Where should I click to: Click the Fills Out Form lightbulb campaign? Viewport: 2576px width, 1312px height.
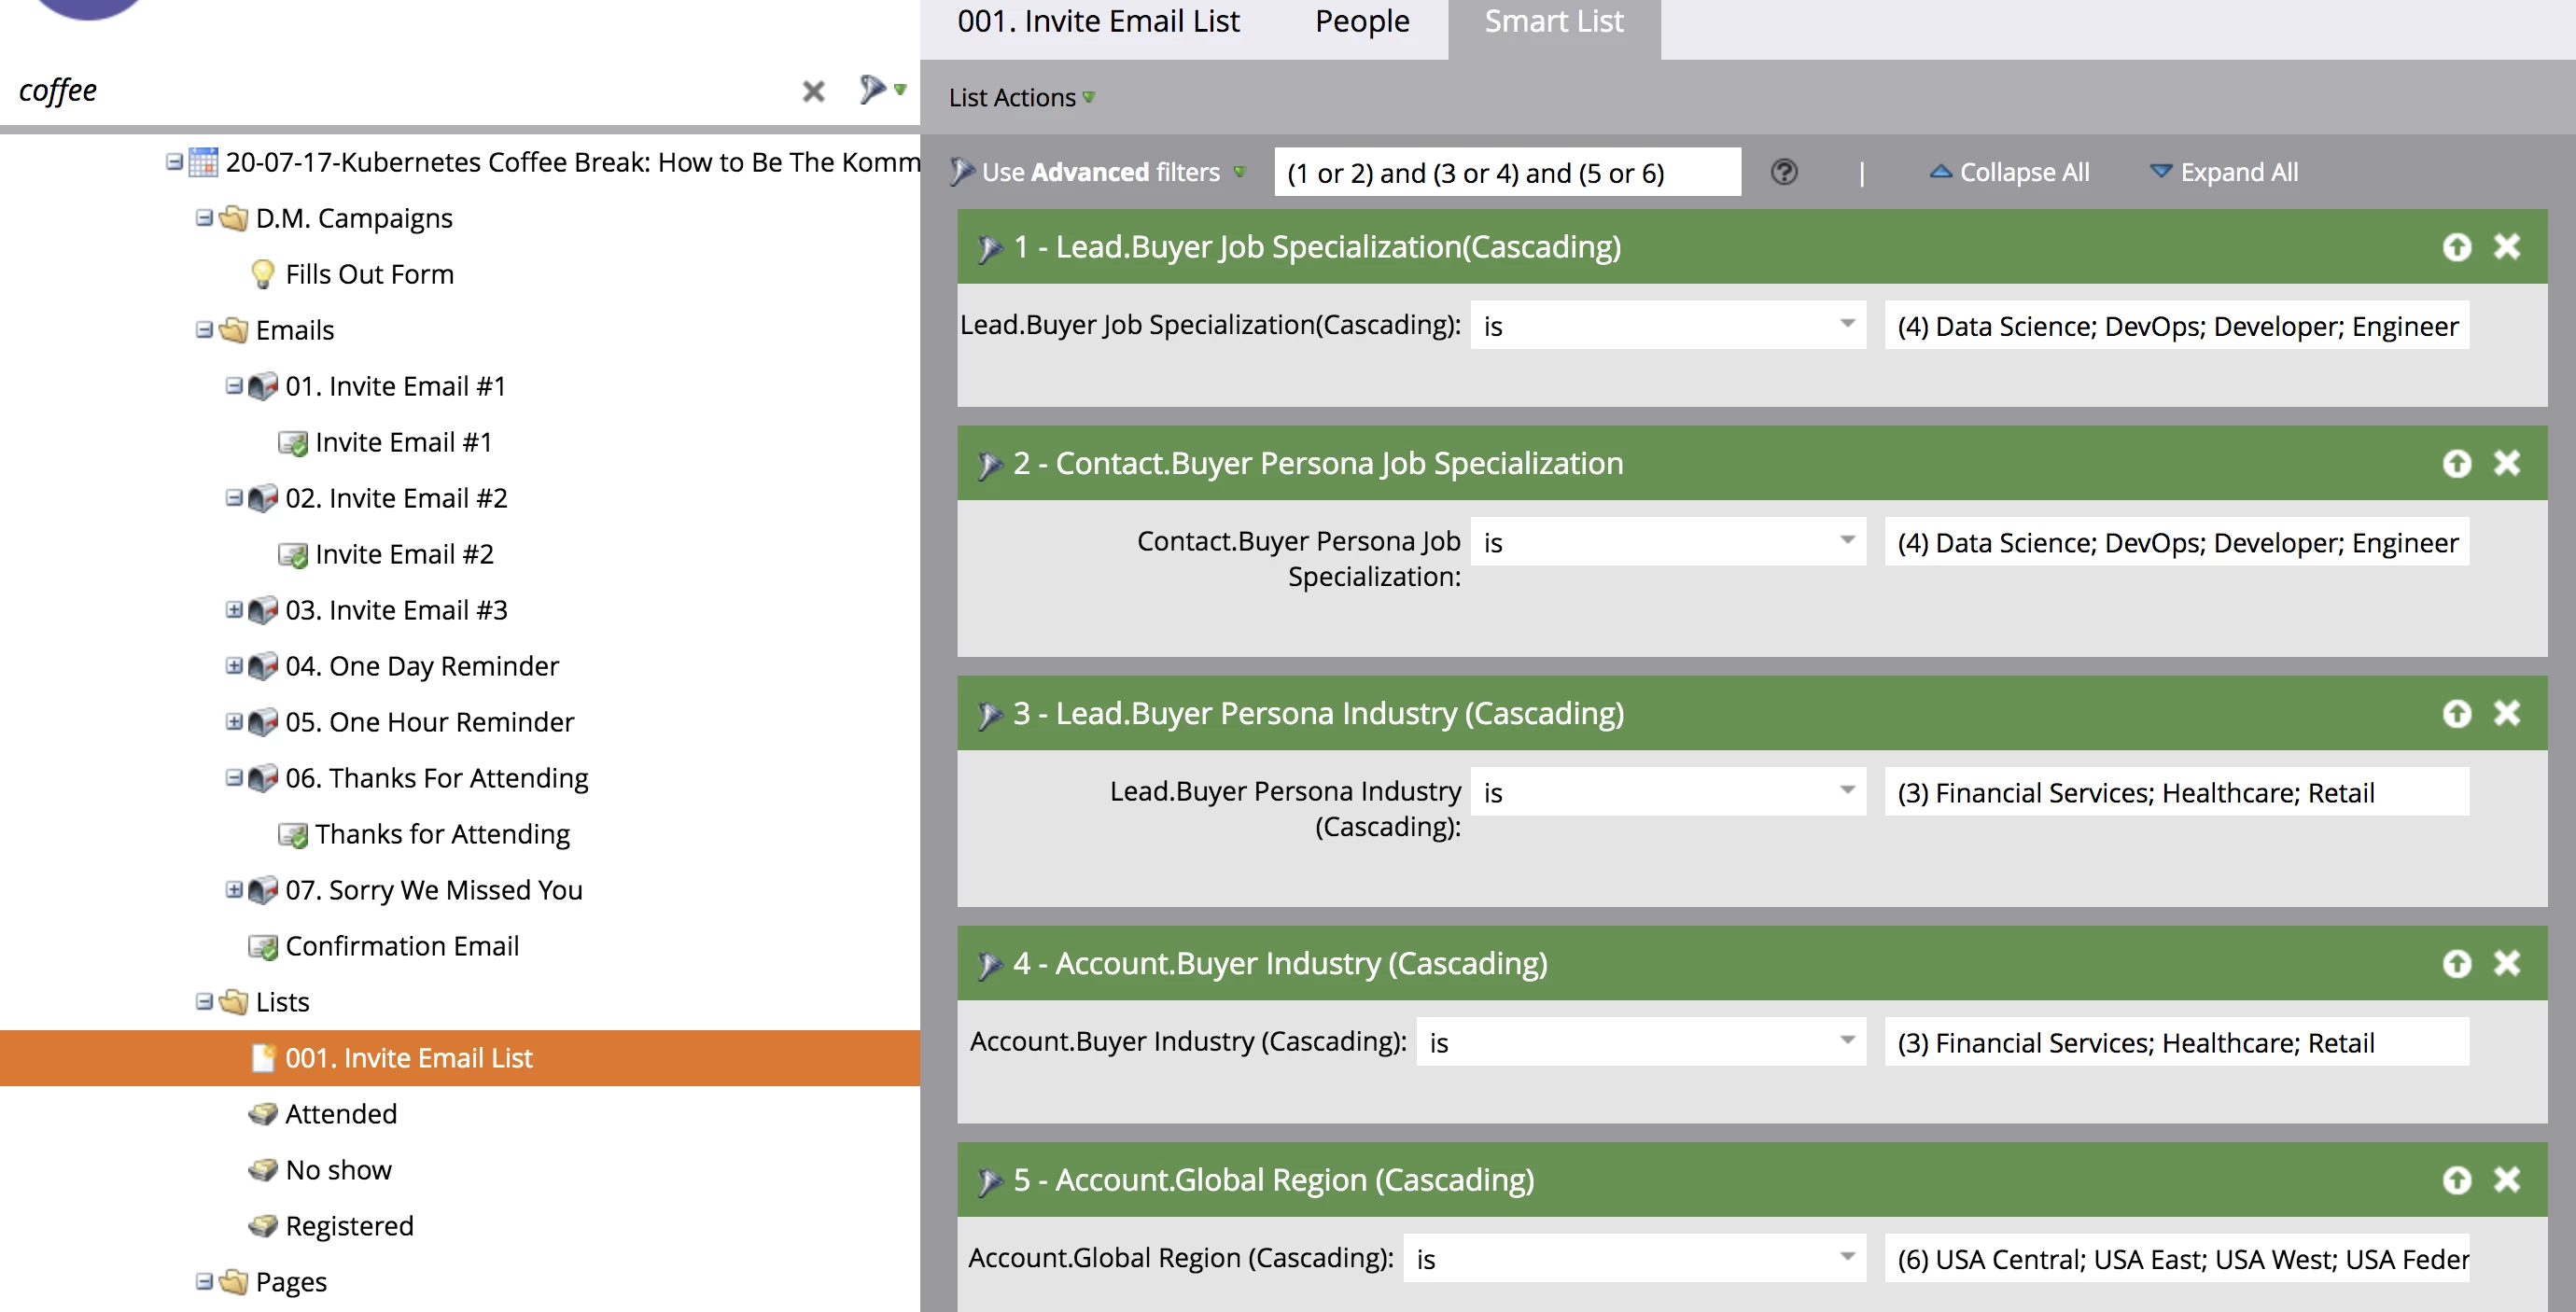368,274
